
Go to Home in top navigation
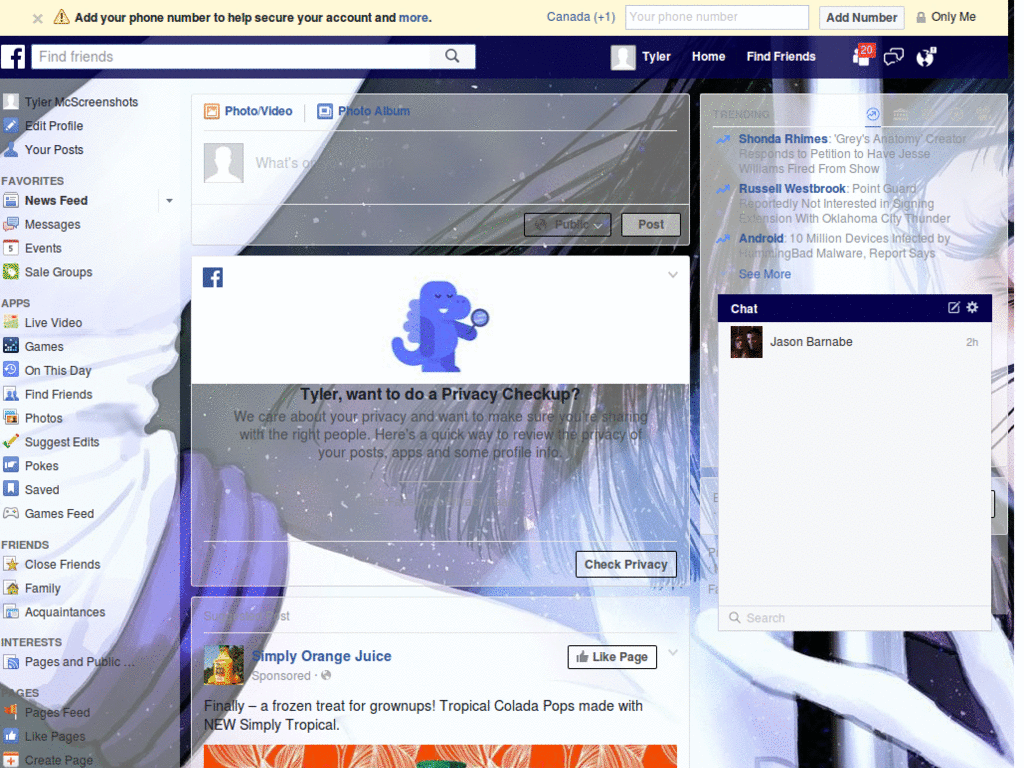pos(709,57)
